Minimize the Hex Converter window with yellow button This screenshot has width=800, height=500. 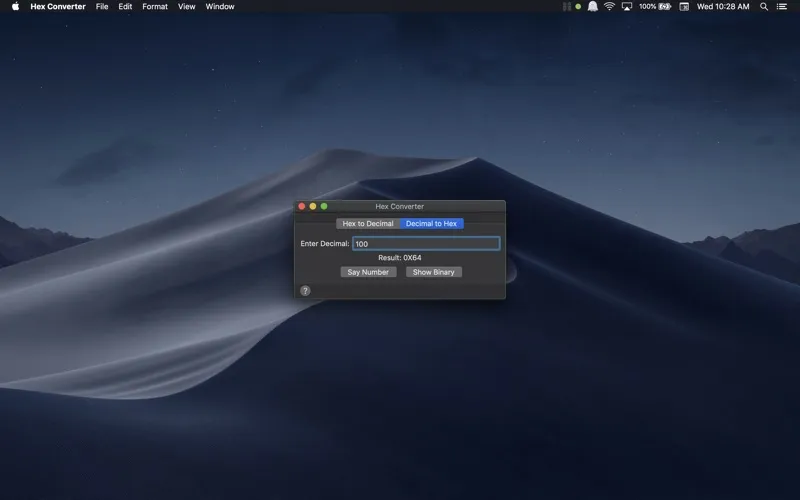313,206
